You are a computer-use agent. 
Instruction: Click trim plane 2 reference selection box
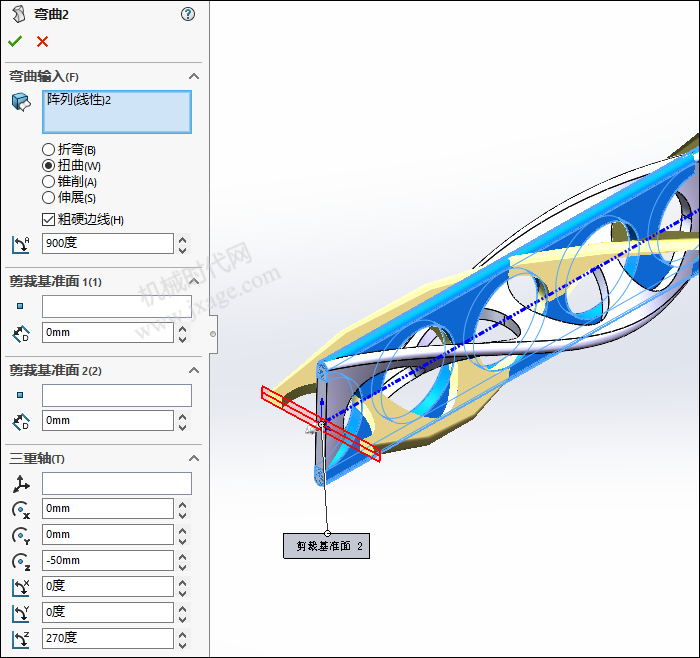point(117,396)
